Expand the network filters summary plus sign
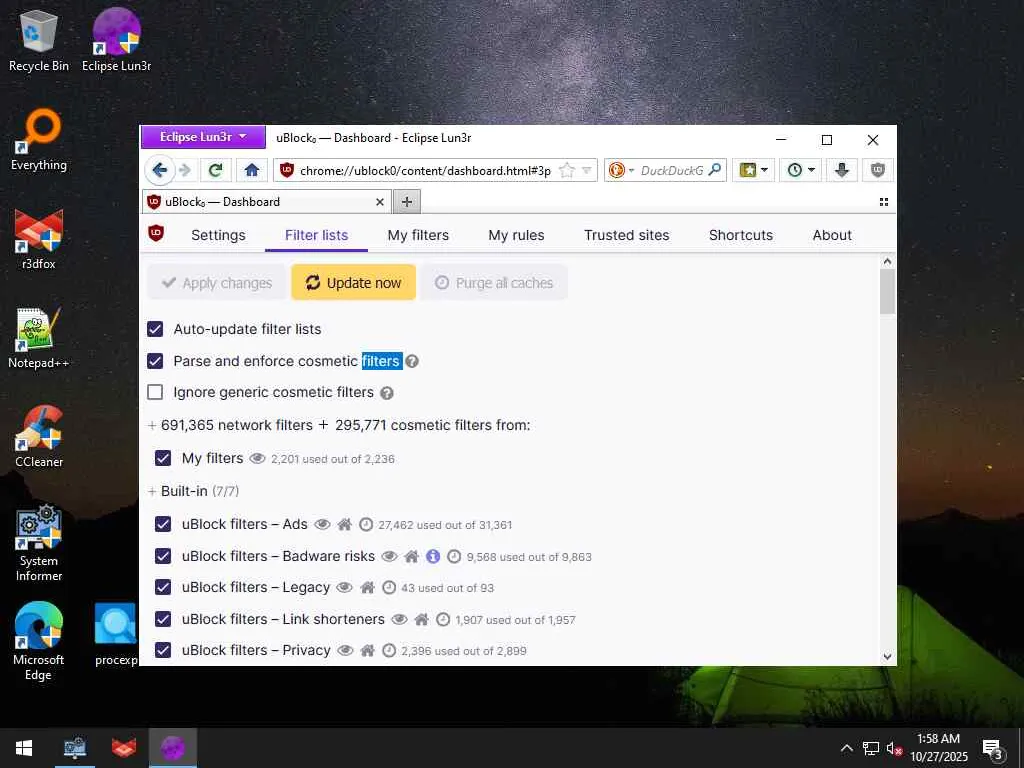This screenshot has height=768, width=1024. 152,425
